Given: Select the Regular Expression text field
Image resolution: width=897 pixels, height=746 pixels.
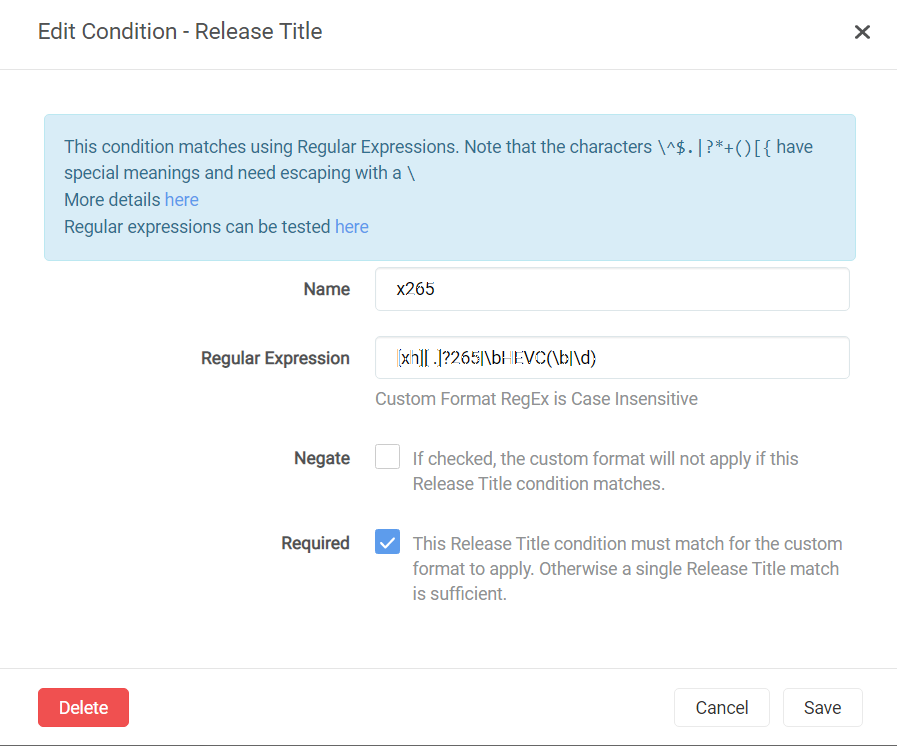Looking at the screenshot, I should click(611, 357).
